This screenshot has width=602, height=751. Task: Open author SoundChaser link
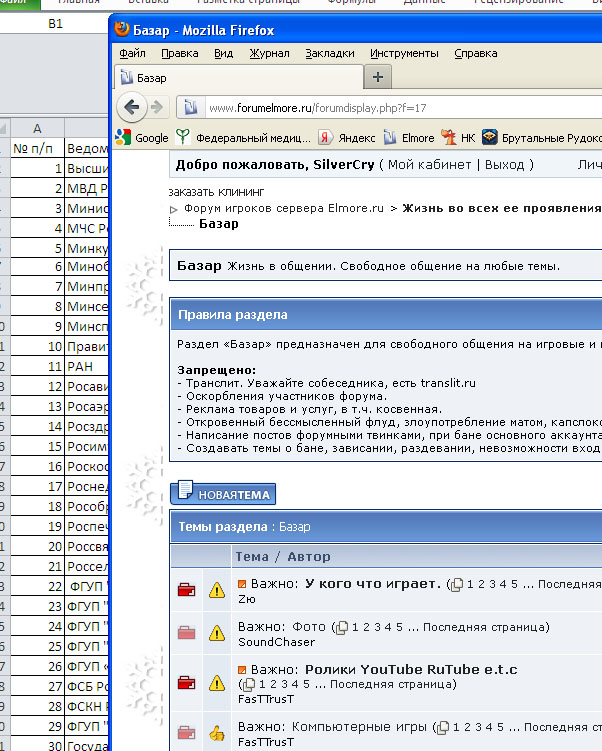(276, 642)
